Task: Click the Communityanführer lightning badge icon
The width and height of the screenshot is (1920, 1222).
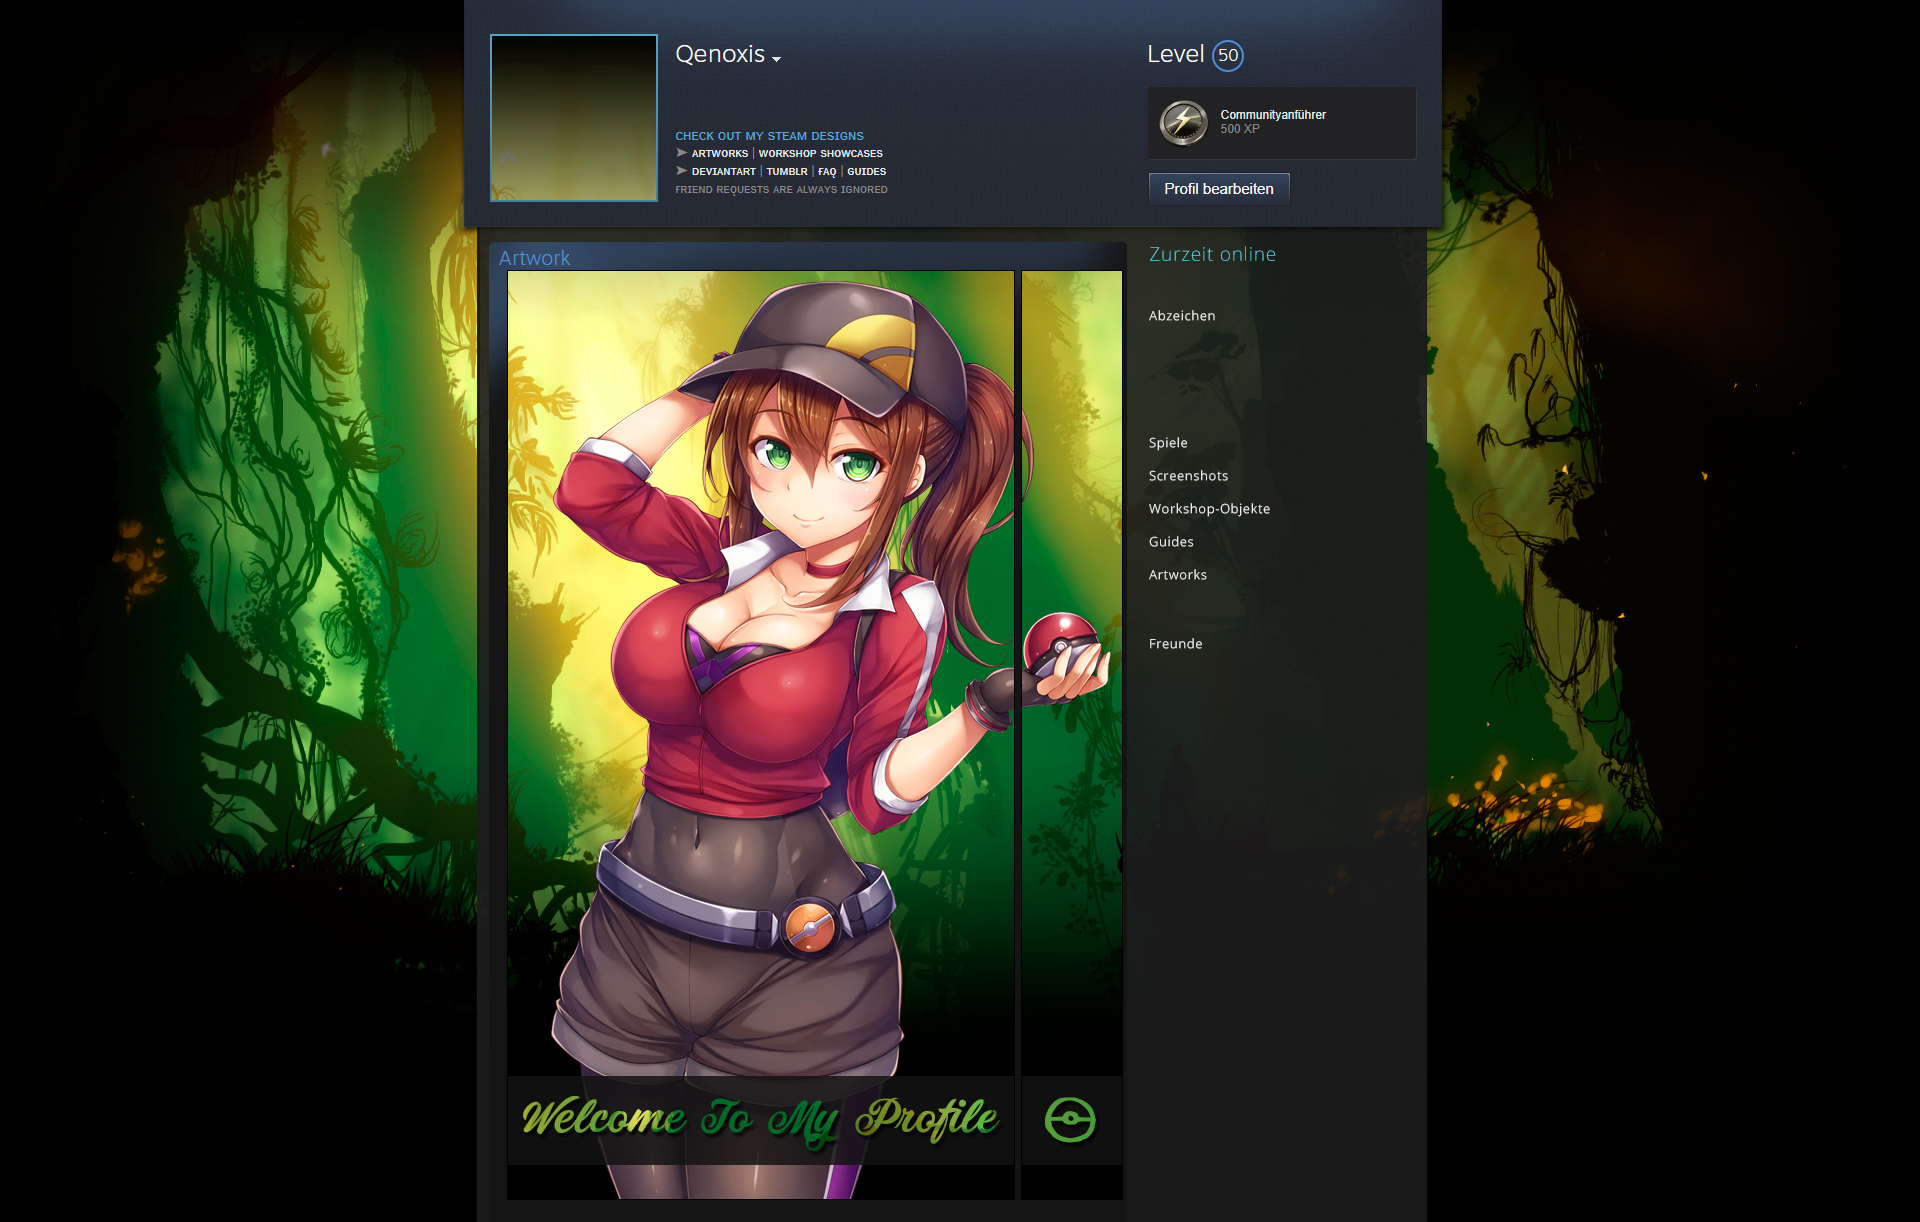Action: click(x=1183, y=122)
